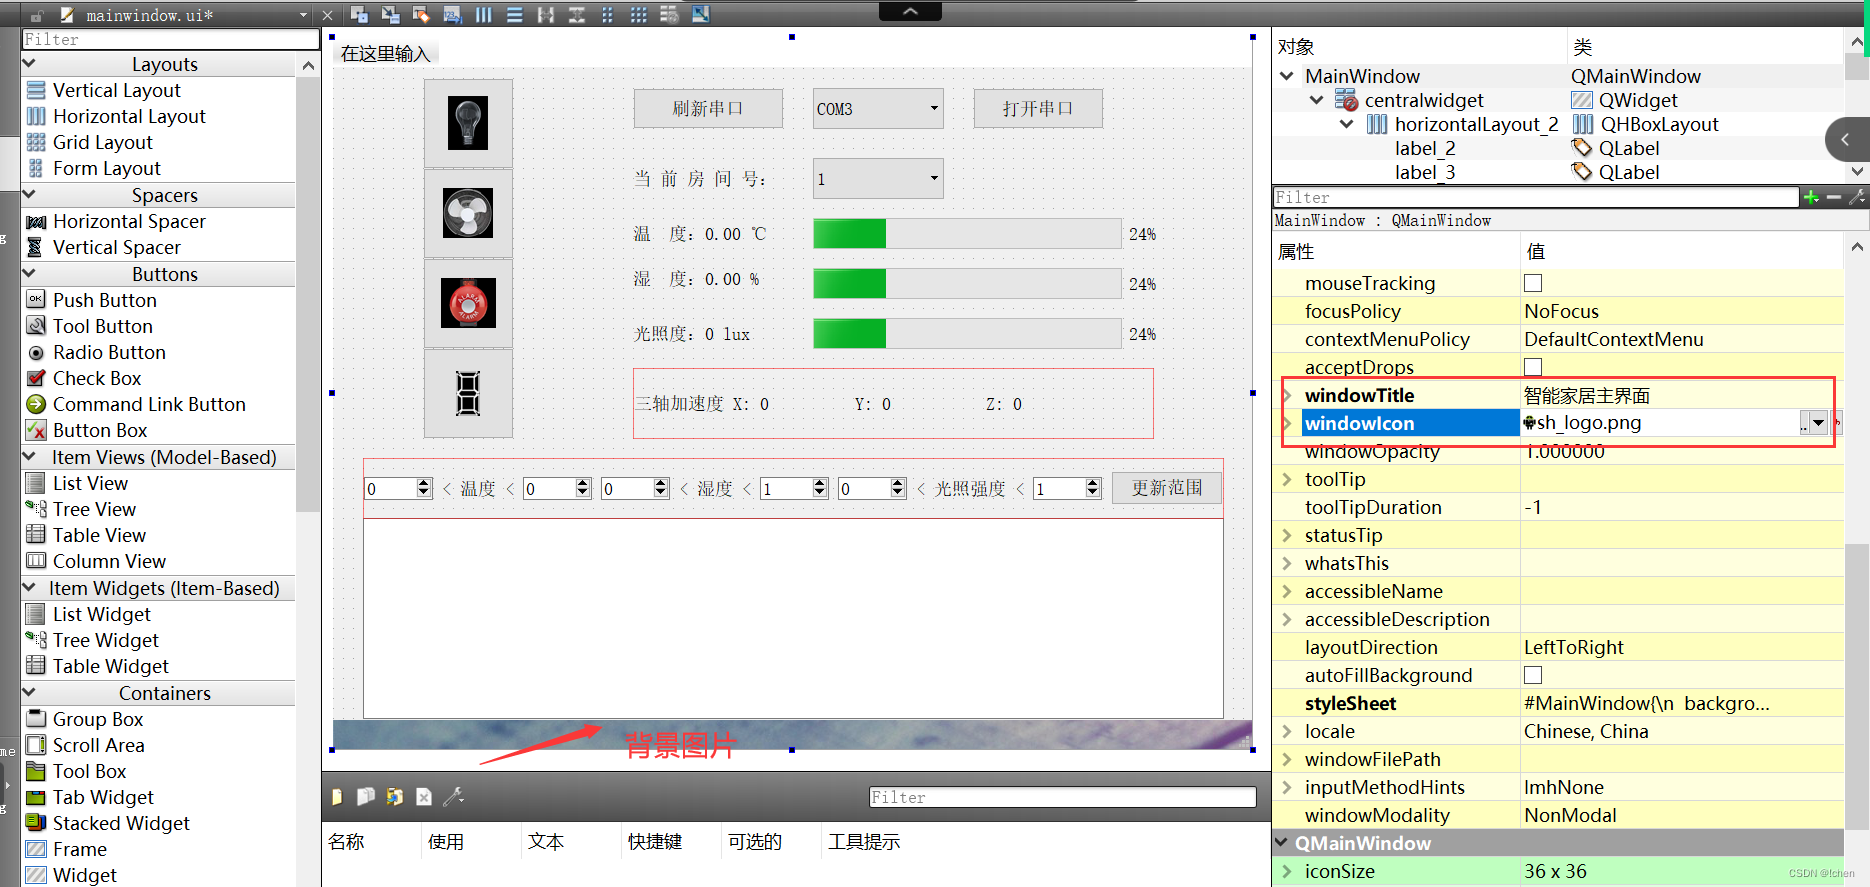The image size is (1870, 887).
Task: Apply vertical splitter layout toolbar icon
Action: [x=577, y=14]
